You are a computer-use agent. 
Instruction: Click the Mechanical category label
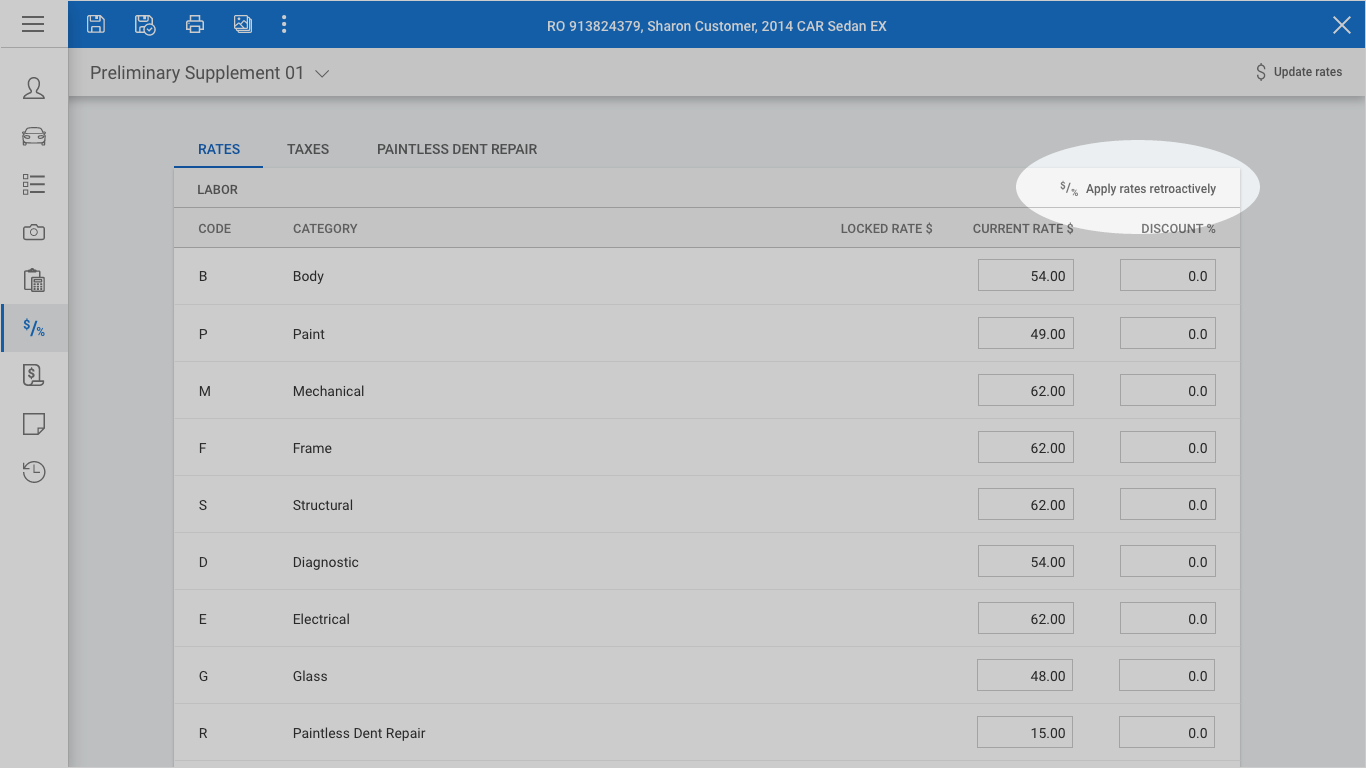328,391
